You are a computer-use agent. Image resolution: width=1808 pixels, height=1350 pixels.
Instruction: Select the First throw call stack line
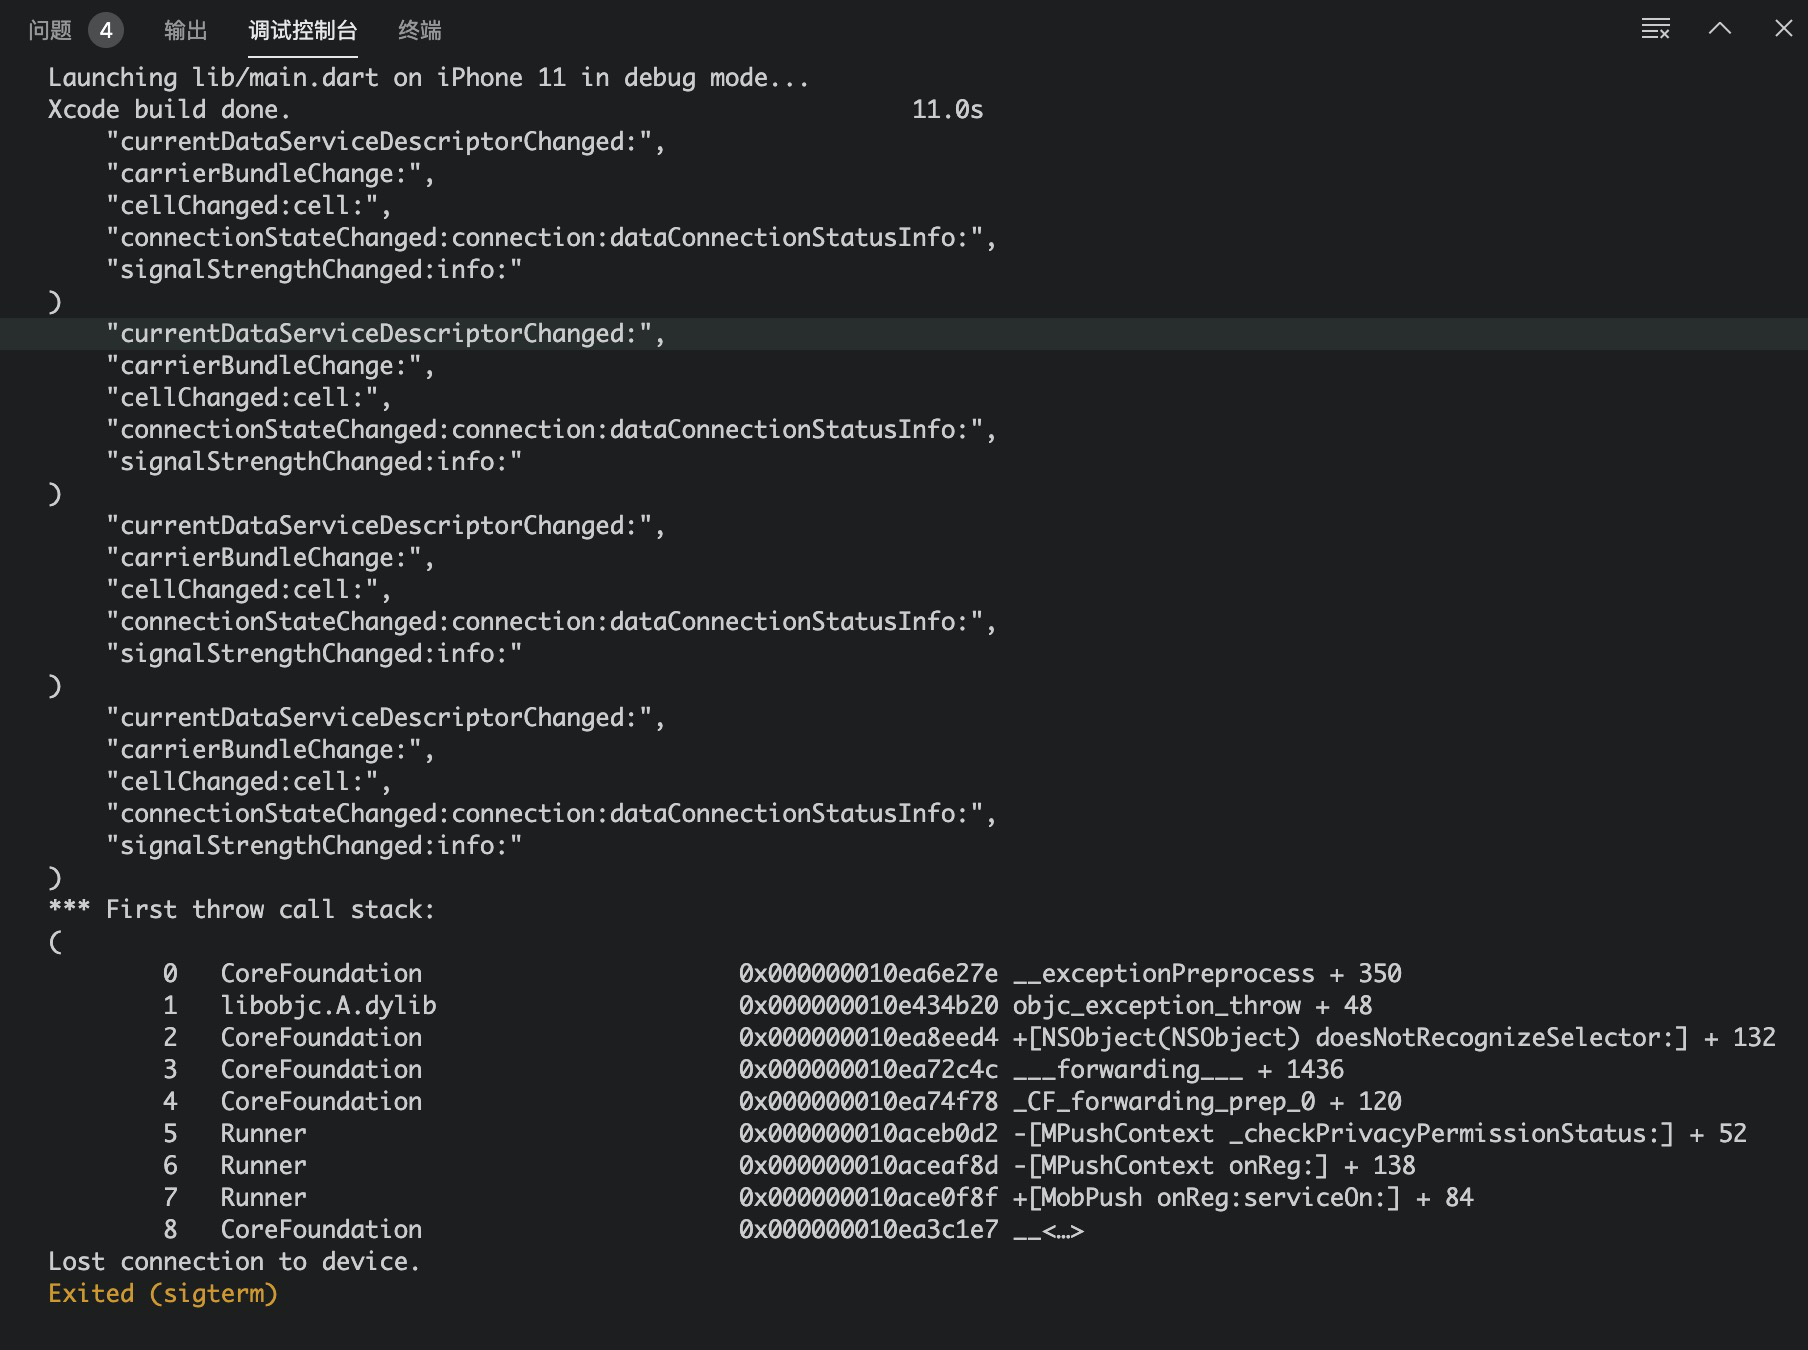[x=241, y=909]
